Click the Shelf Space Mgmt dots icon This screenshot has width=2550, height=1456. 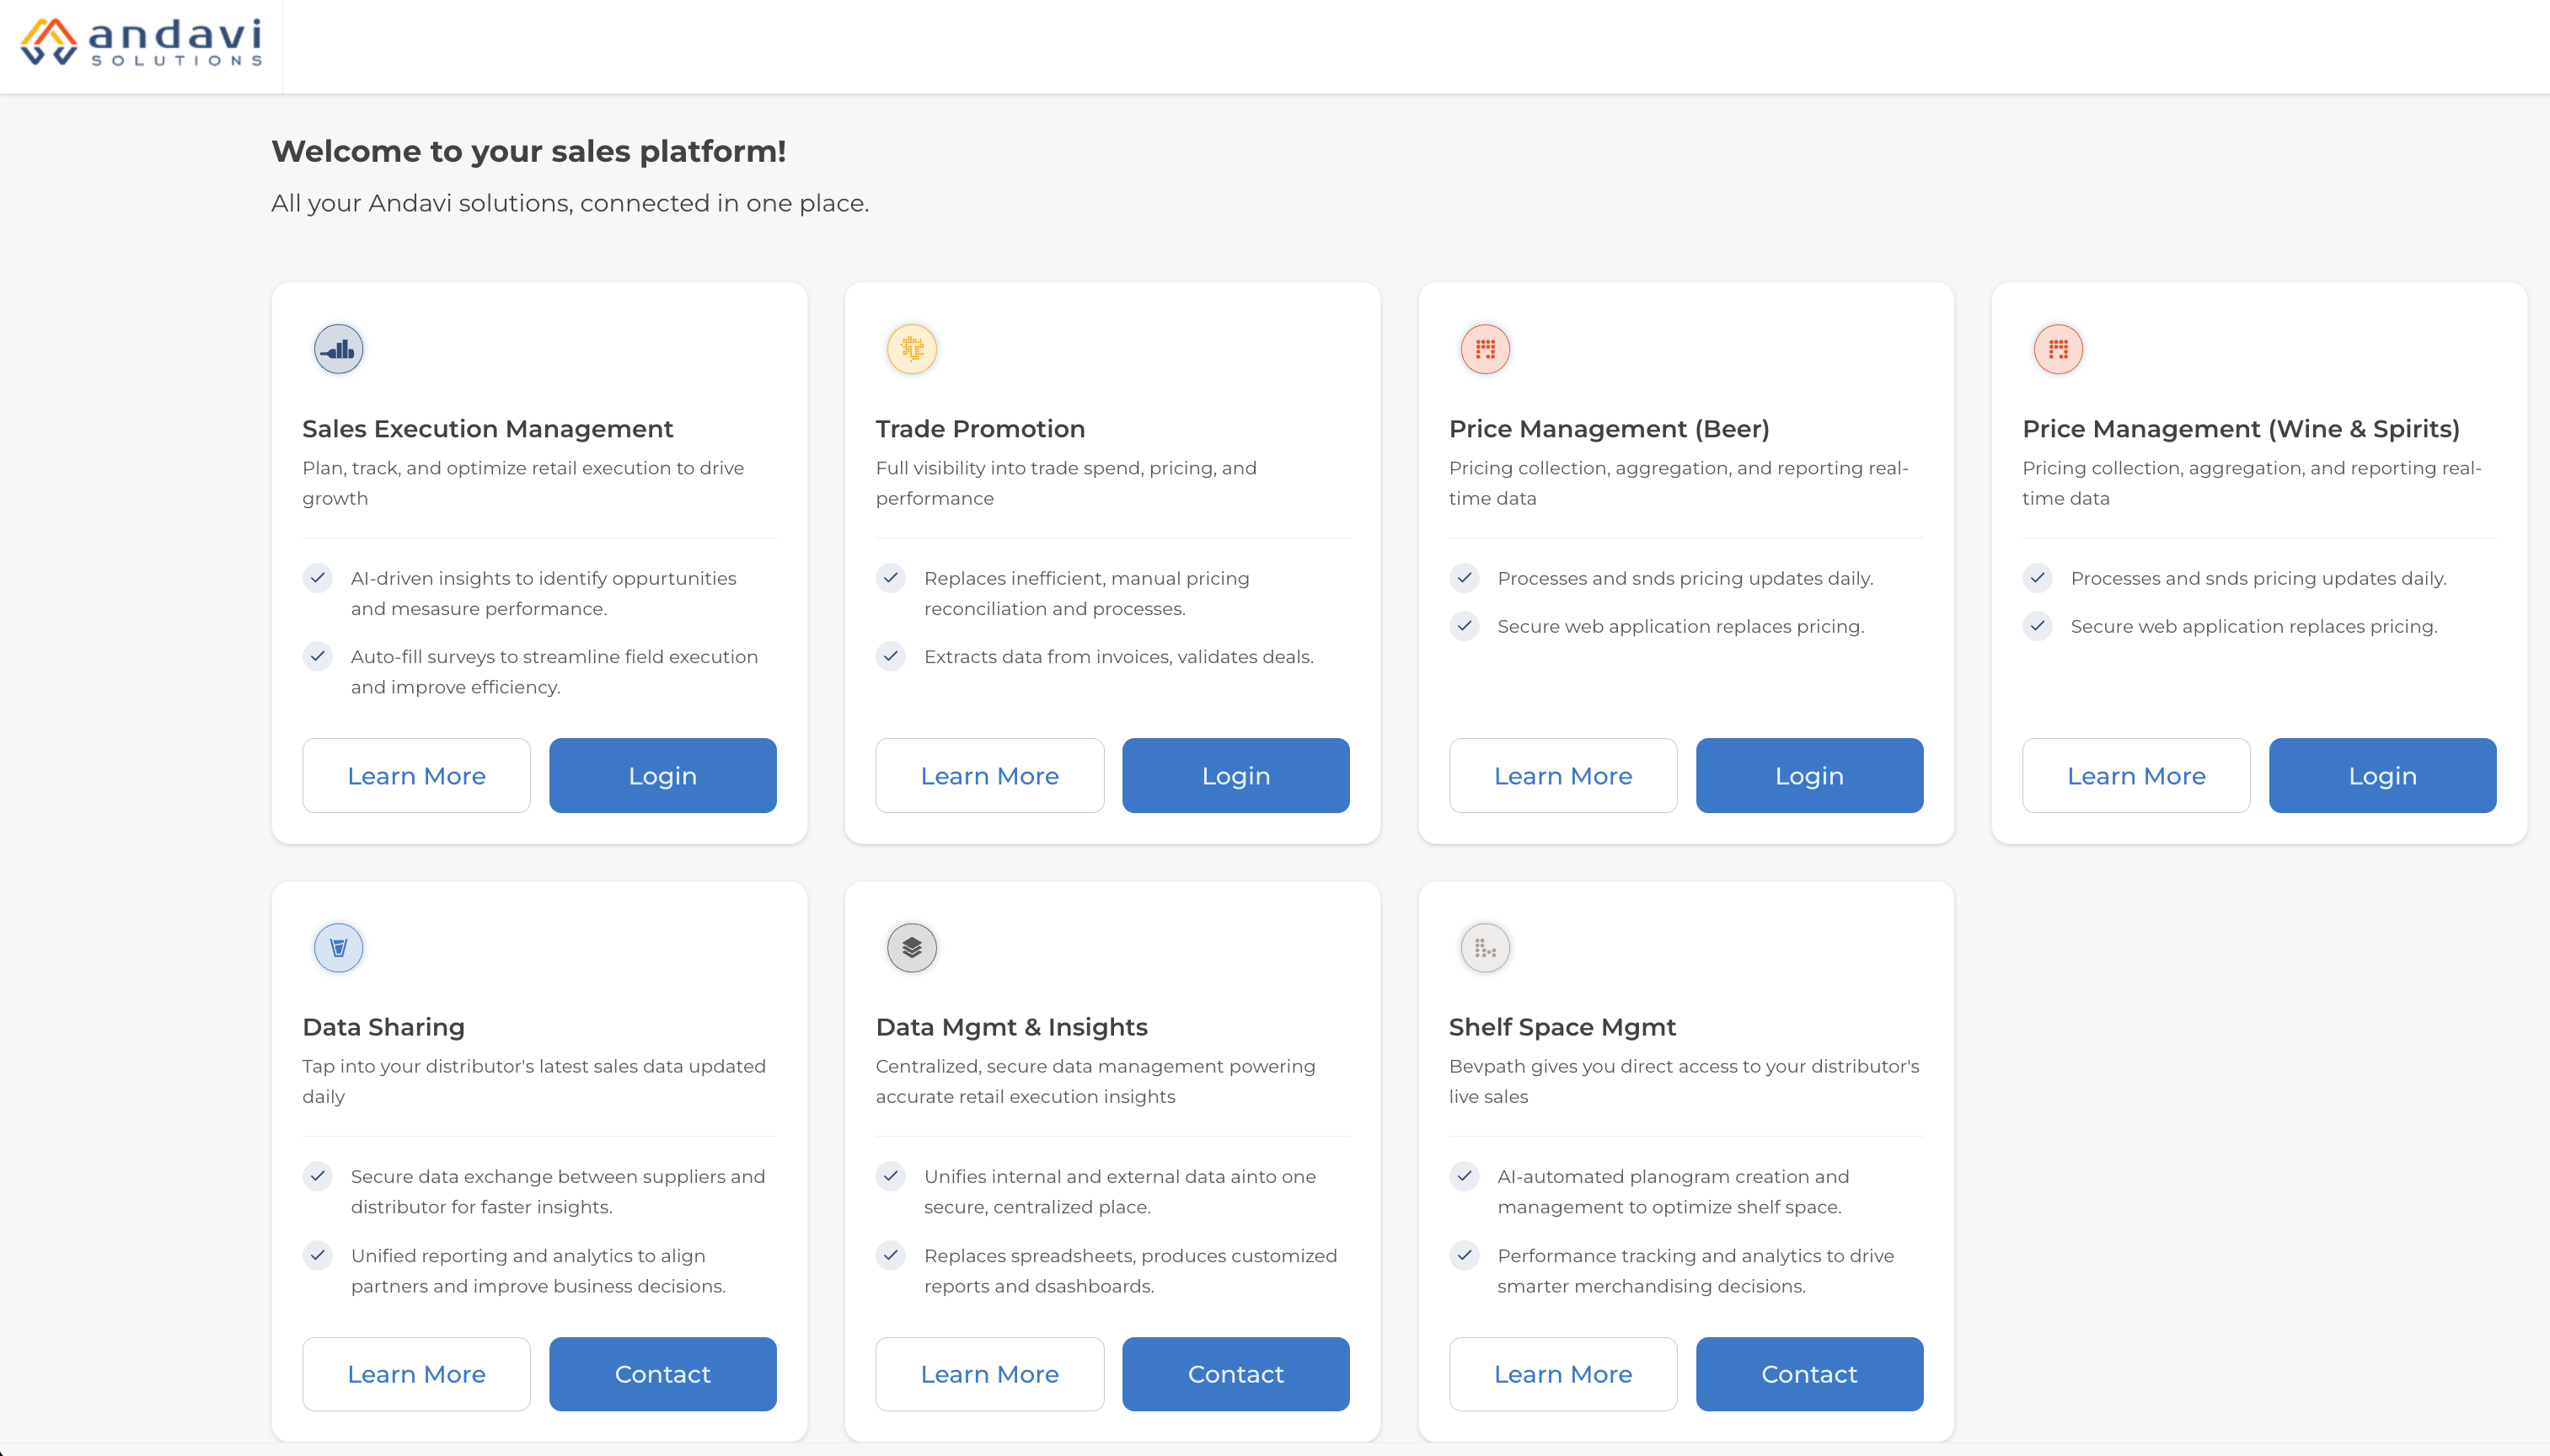click(x=1485, y=947)
